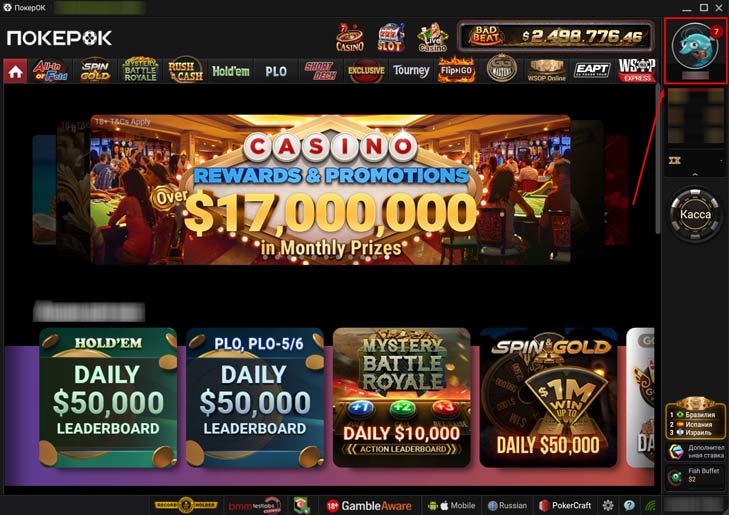The width and height of the screenshot is (729, 515).
Task: Open the All-in or Fold games
Action: point(50,71)
